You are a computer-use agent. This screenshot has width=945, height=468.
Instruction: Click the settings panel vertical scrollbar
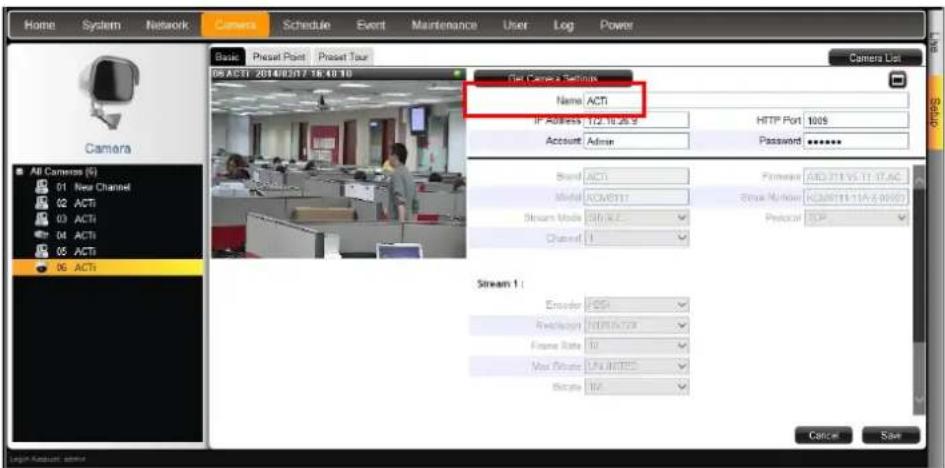pyautogui.click(x=918, y=289)
